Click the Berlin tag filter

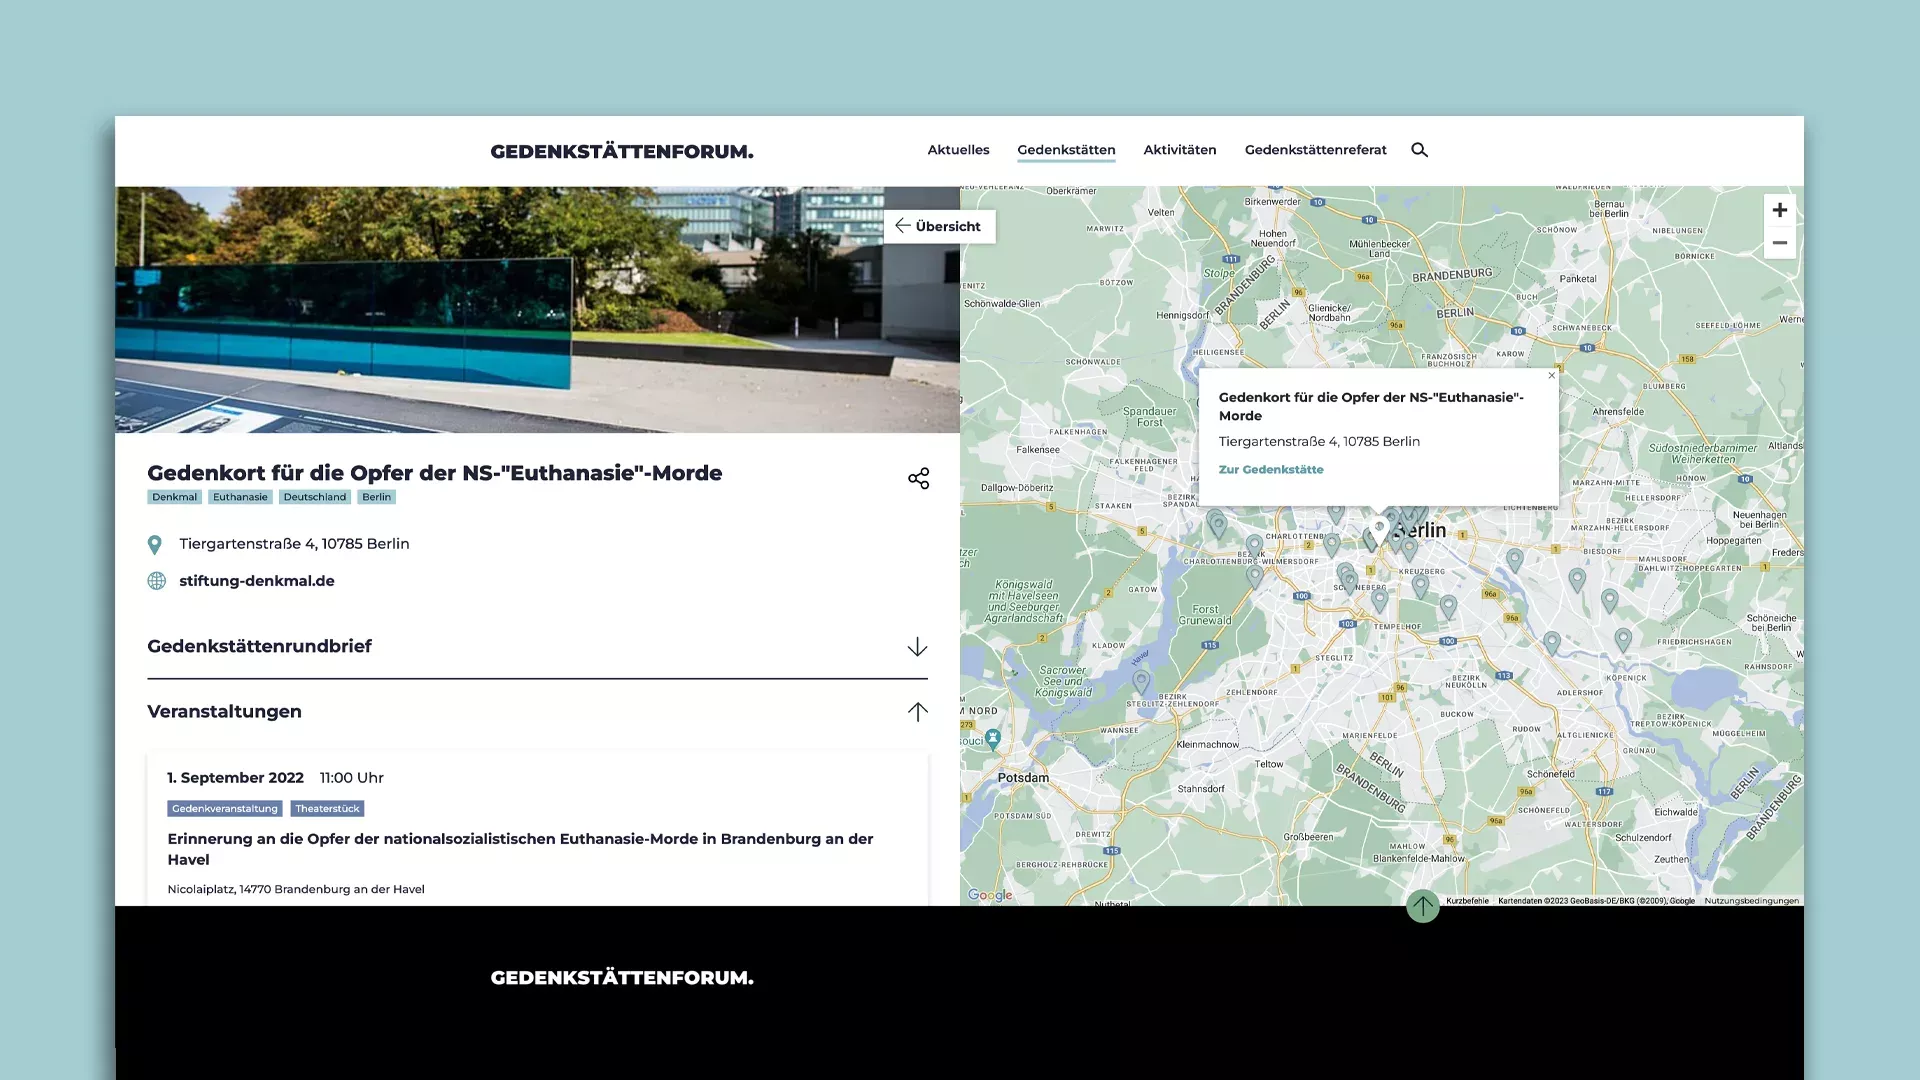(376, 496)
